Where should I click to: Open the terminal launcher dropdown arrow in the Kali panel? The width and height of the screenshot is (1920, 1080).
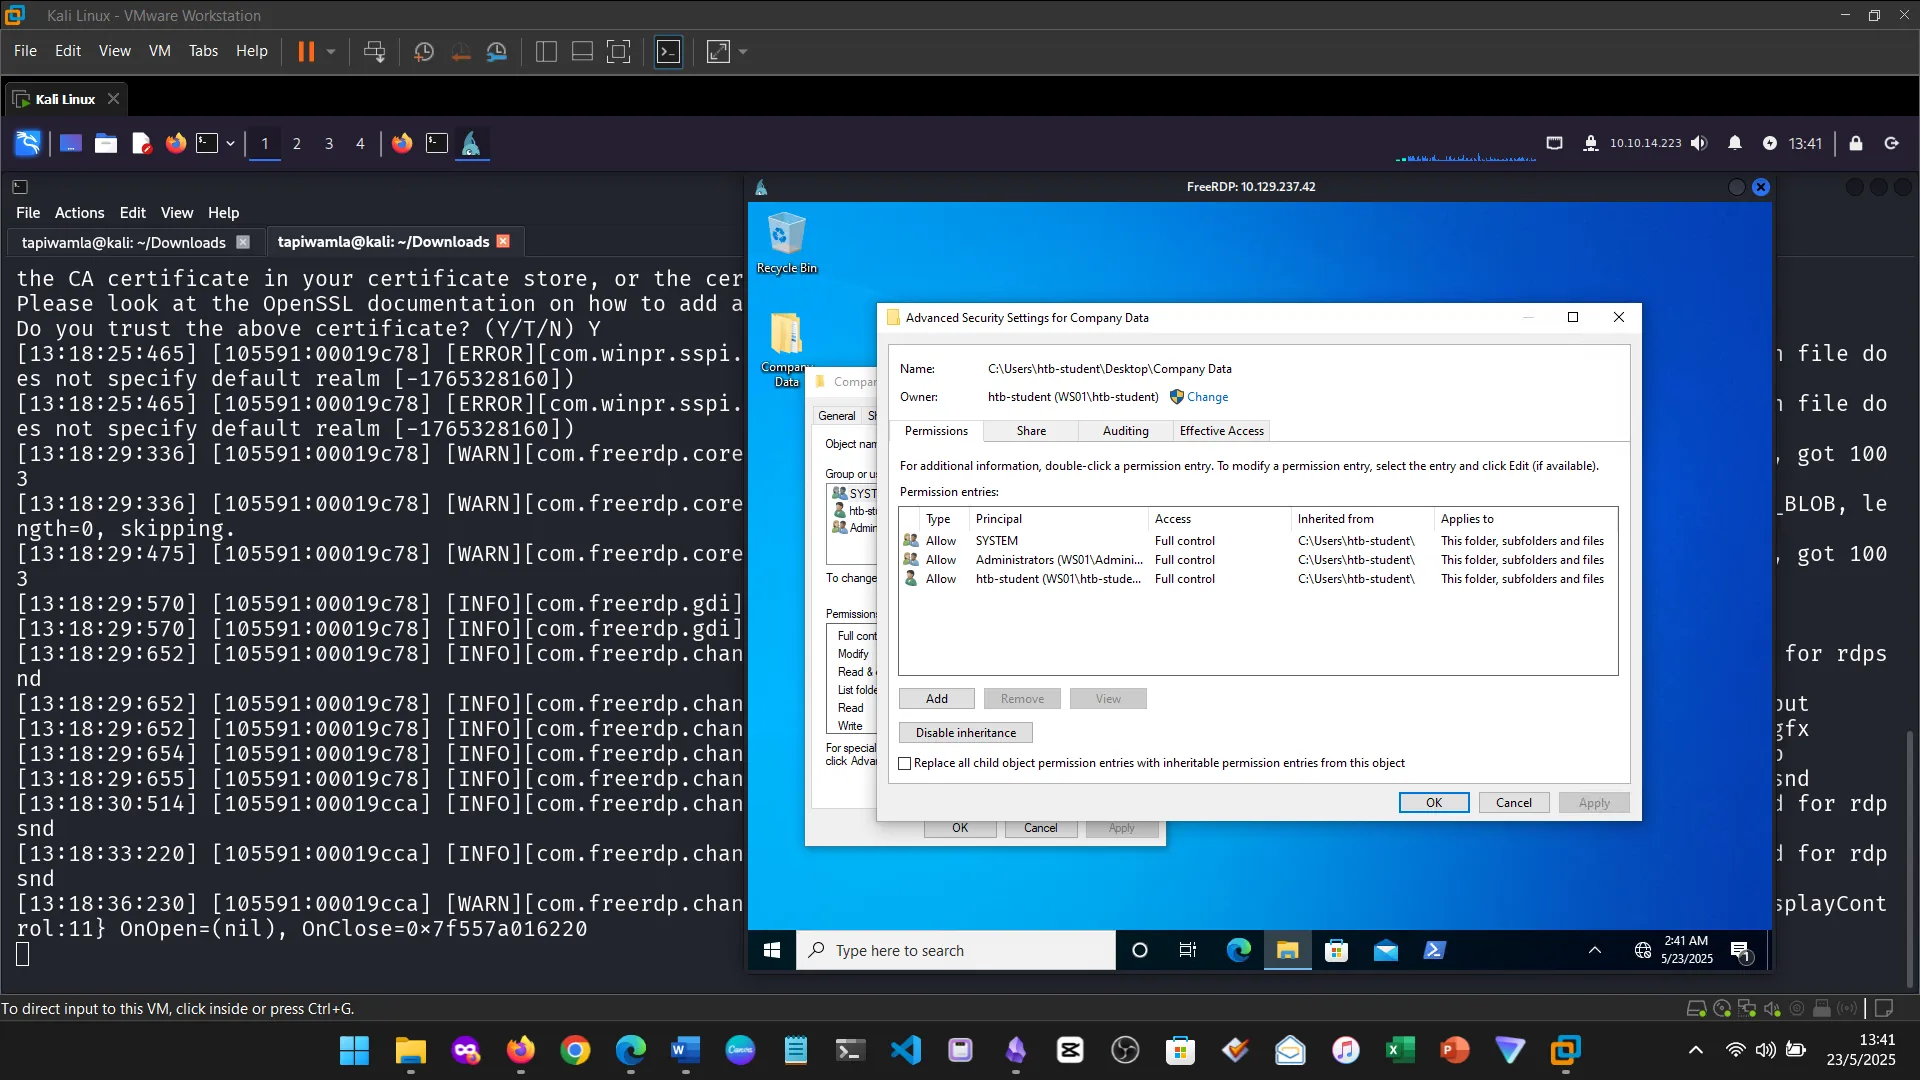point(230,143)
